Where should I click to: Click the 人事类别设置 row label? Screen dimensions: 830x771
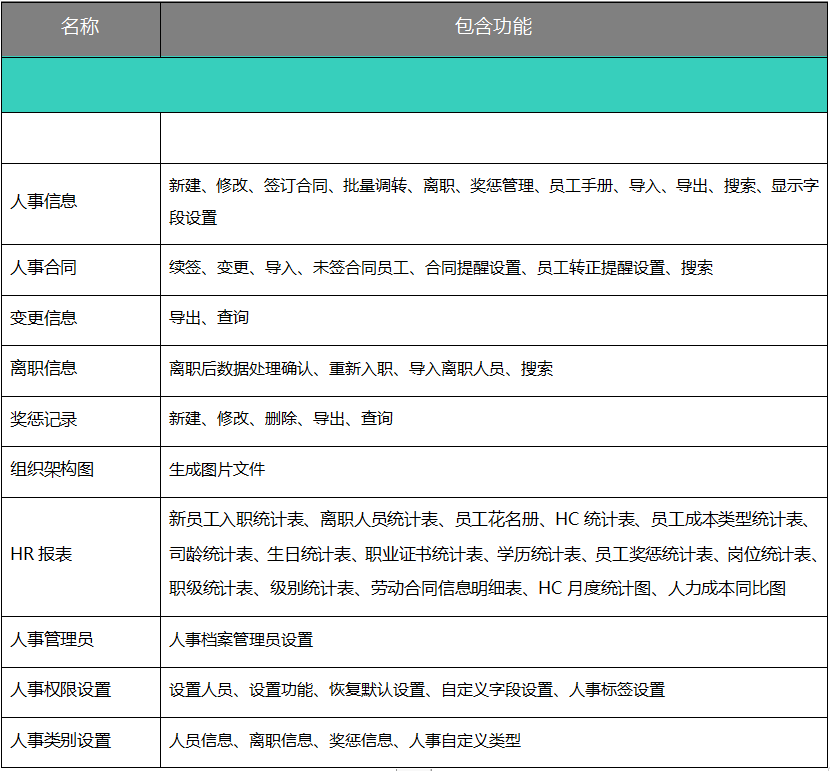coord(67,740)
